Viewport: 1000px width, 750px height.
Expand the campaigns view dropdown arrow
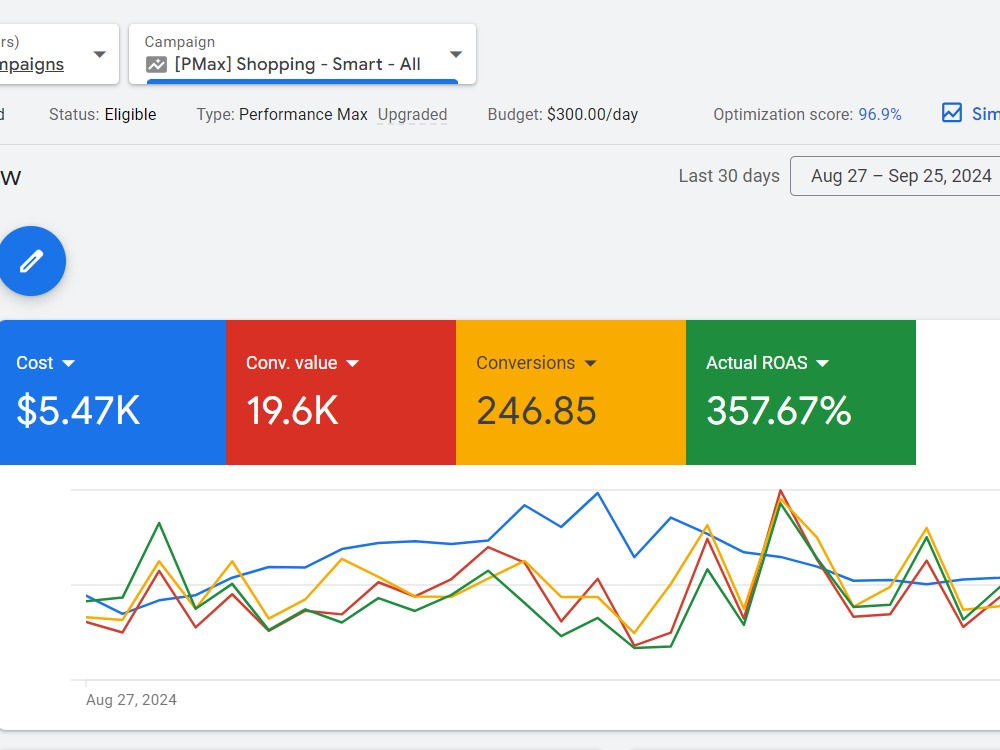99,54
